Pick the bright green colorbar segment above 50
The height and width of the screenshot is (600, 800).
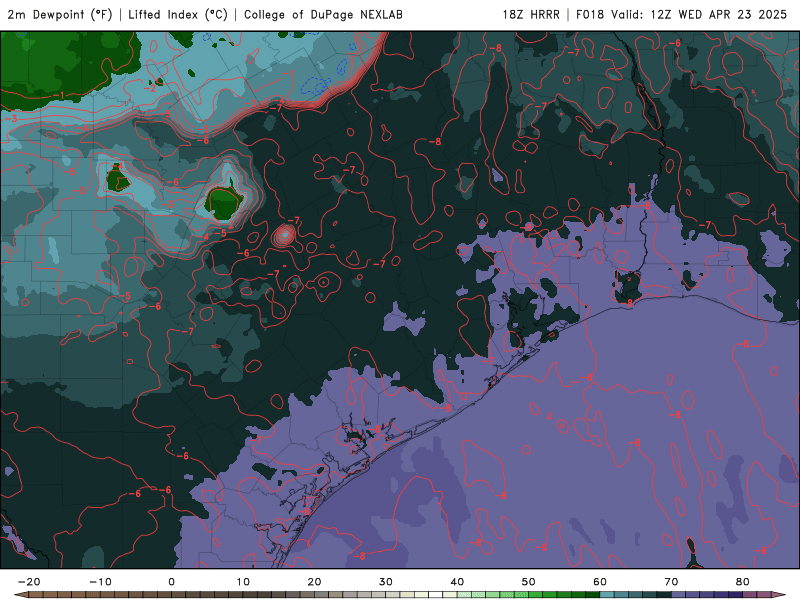coord(536,595)
